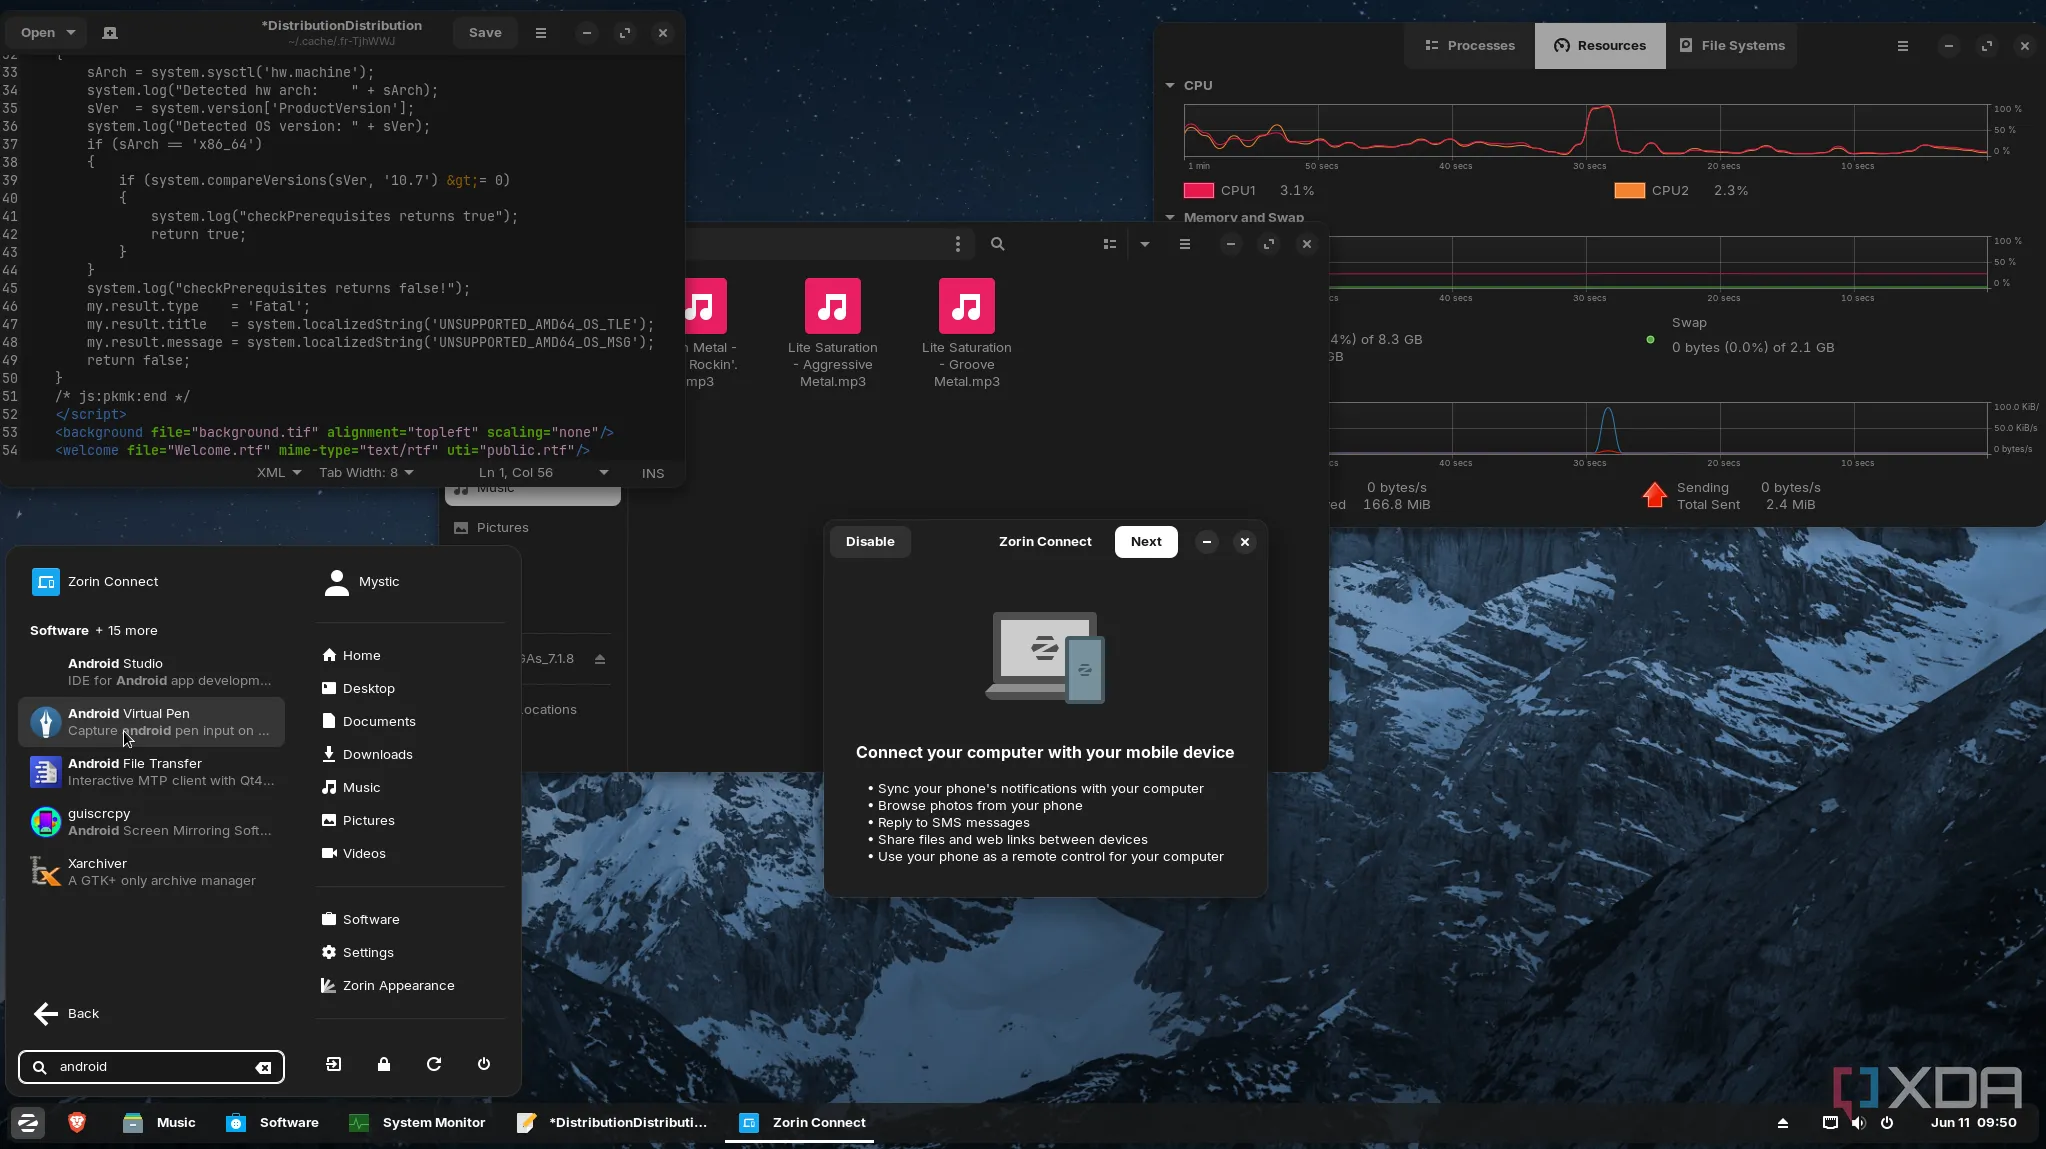
Task: Open Zorin menu button on taskbar
Action: pyautogui.click(x=28, y=1123)
